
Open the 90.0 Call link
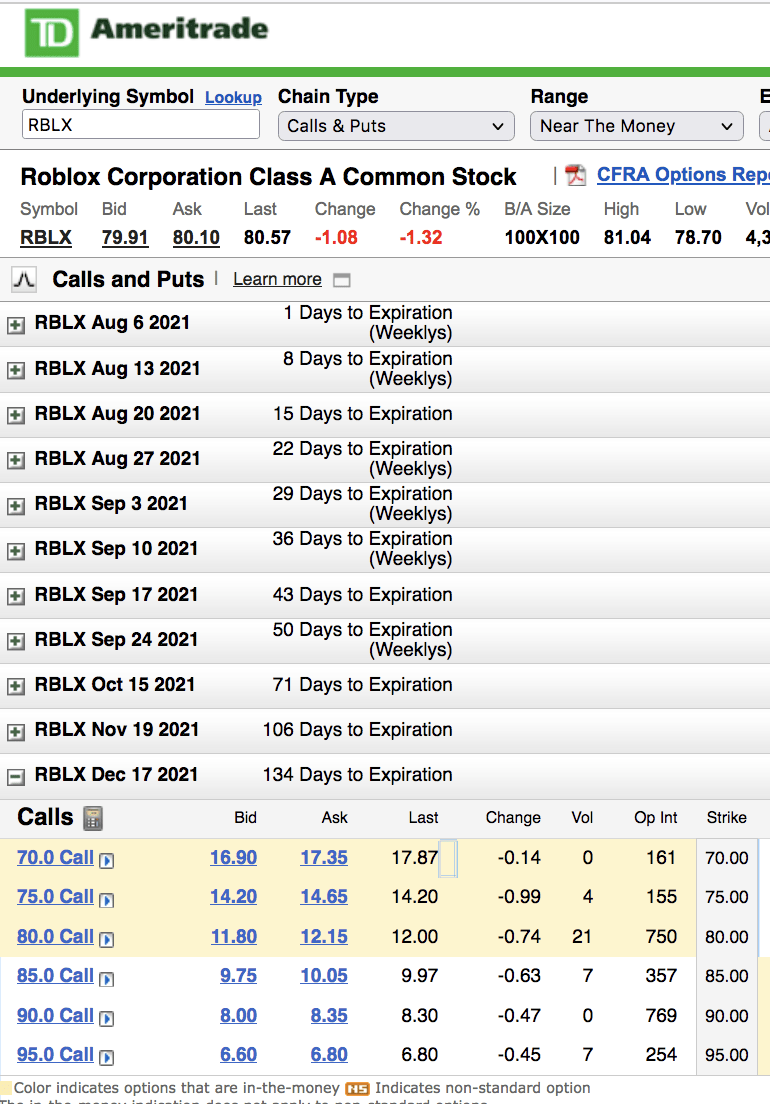click(x=55, y=1015)
